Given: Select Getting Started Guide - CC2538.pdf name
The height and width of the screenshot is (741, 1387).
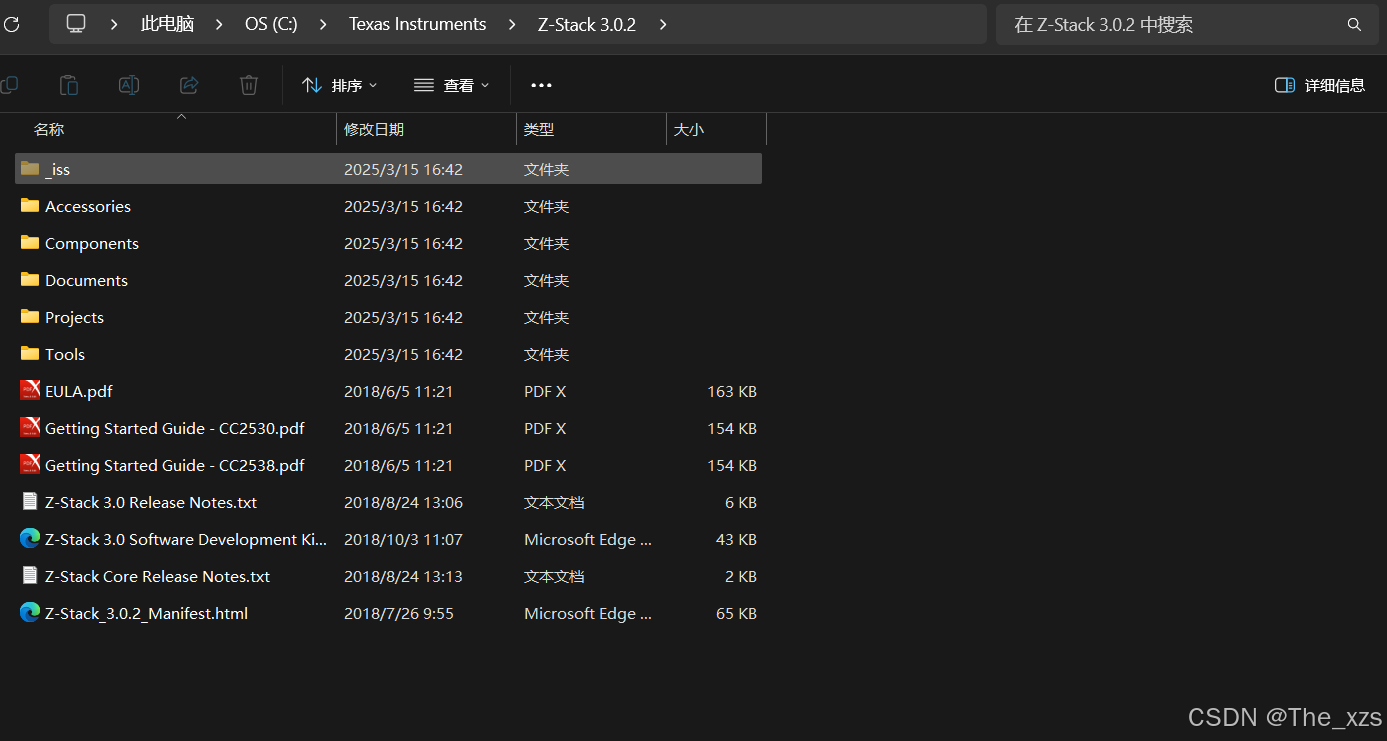Looking at the screenshot, I should (x=175, y=465).
